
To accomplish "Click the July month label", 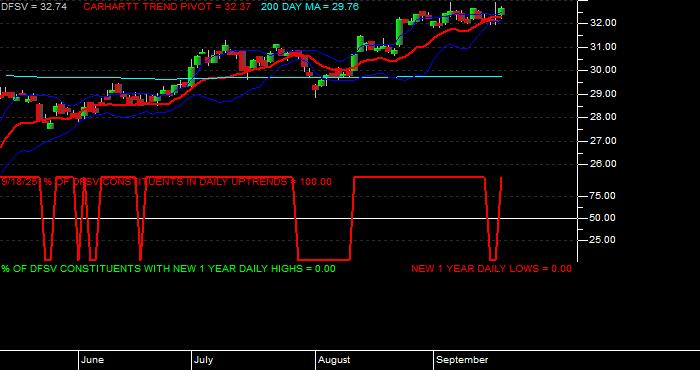I will pyautogui.click(x=204, y=360).
